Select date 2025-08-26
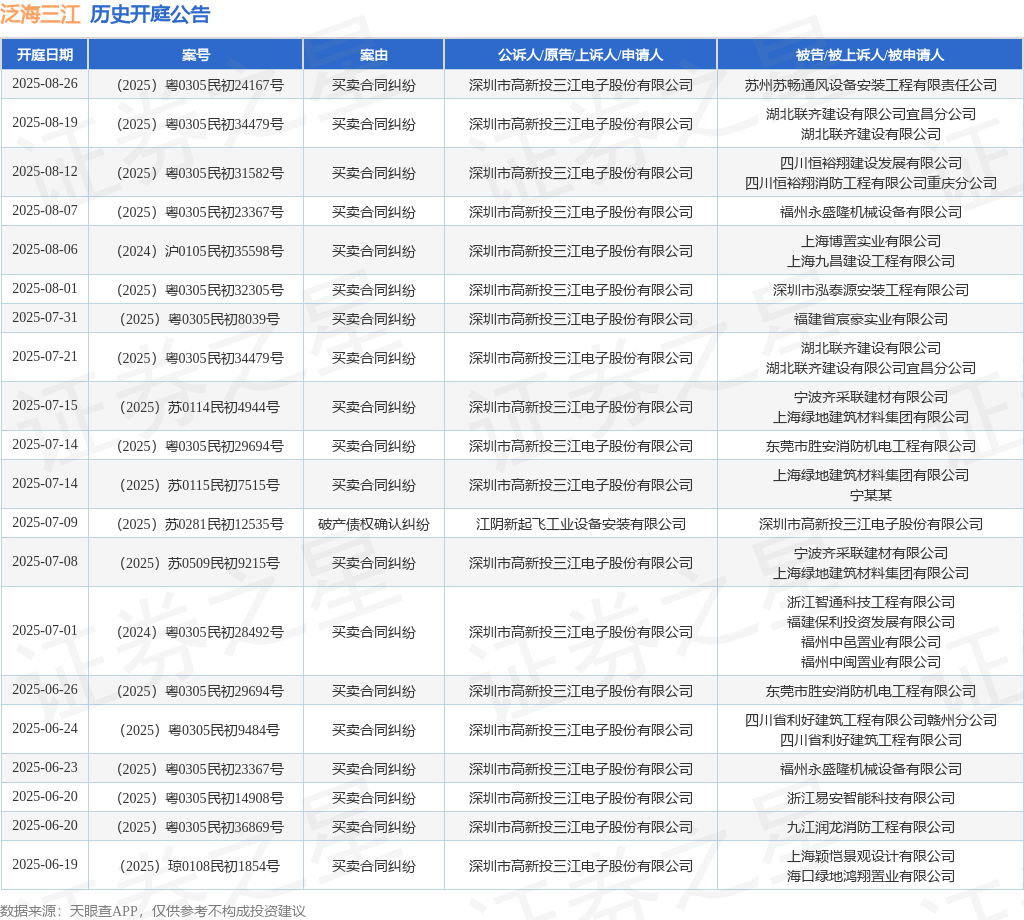Image resolution: width=1024 pixels, height=920 pixels. (x=44, y=84)
